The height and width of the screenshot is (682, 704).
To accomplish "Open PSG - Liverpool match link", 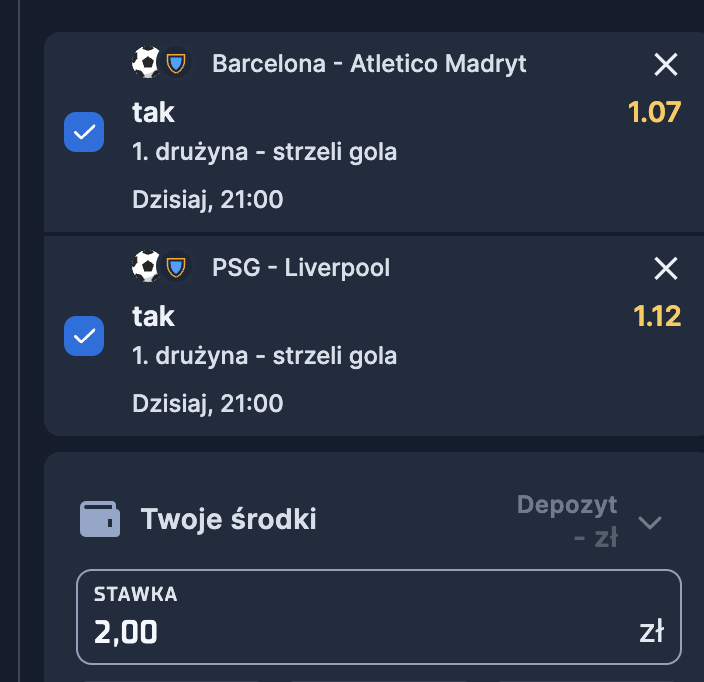I will coord(301,268).
